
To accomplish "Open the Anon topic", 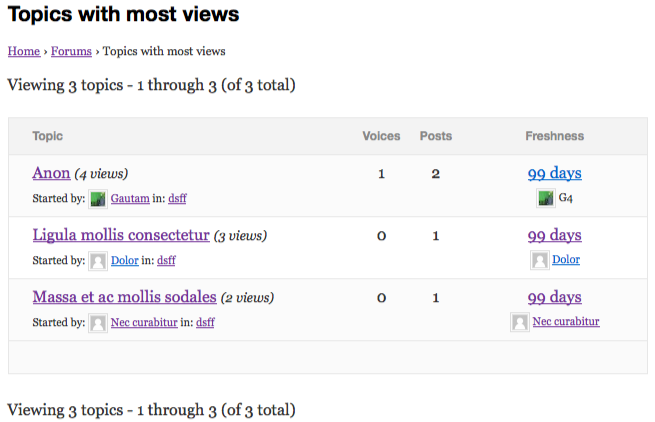I will tap(51, 173).
